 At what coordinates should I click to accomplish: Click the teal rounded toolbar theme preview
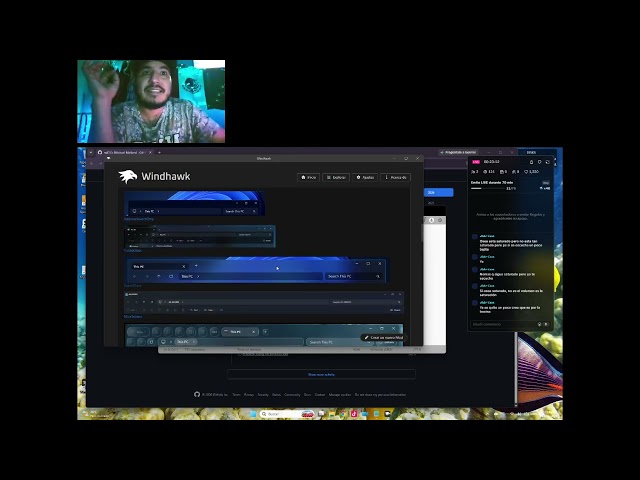coord(264,335)
